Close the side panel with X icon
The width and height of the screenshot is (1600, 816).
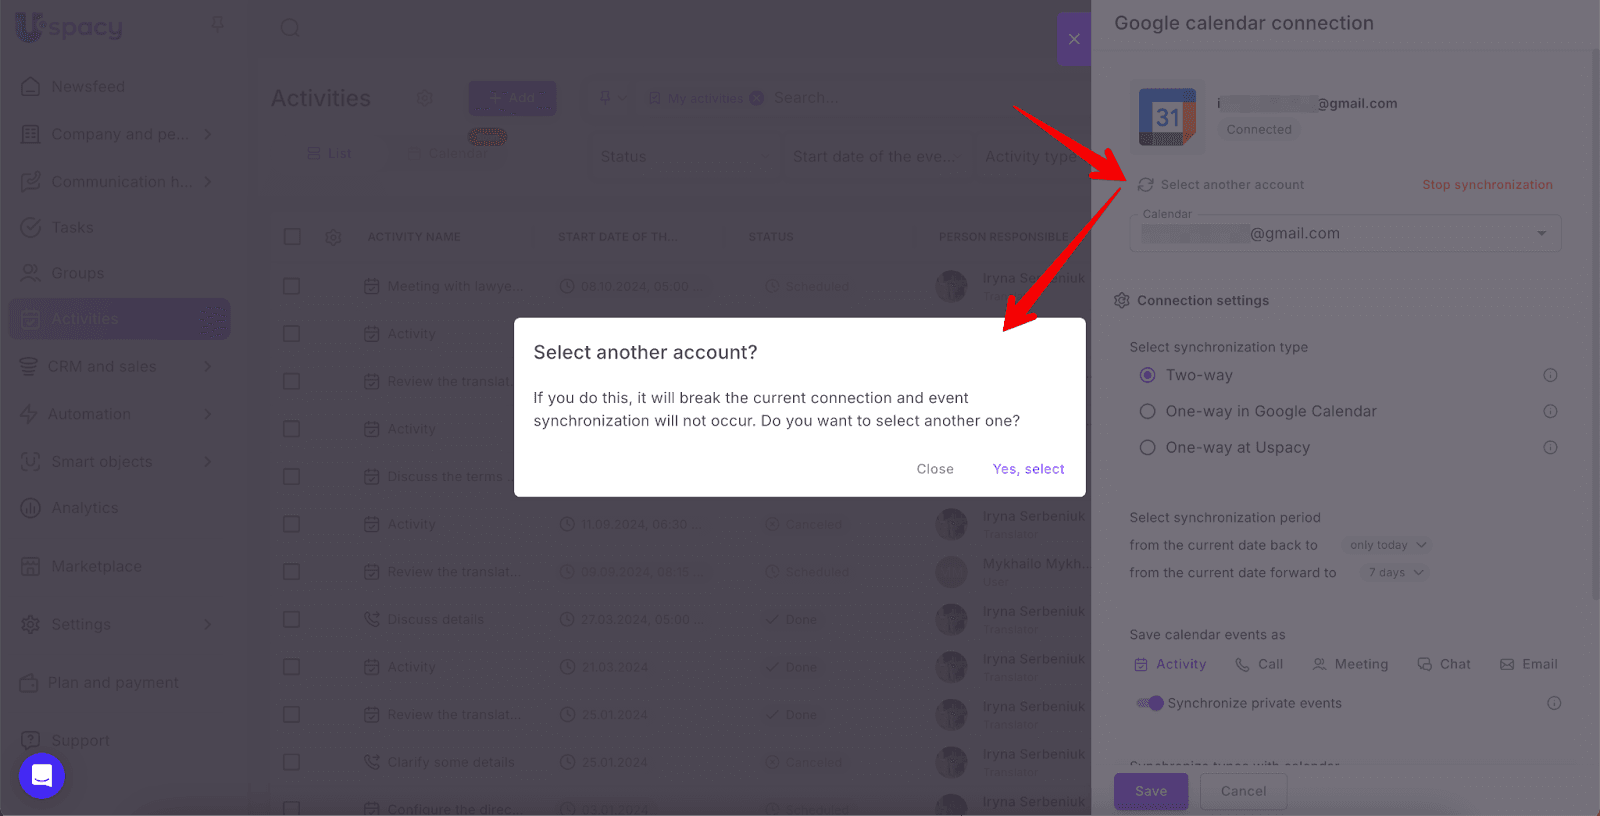click(1074, 39)
